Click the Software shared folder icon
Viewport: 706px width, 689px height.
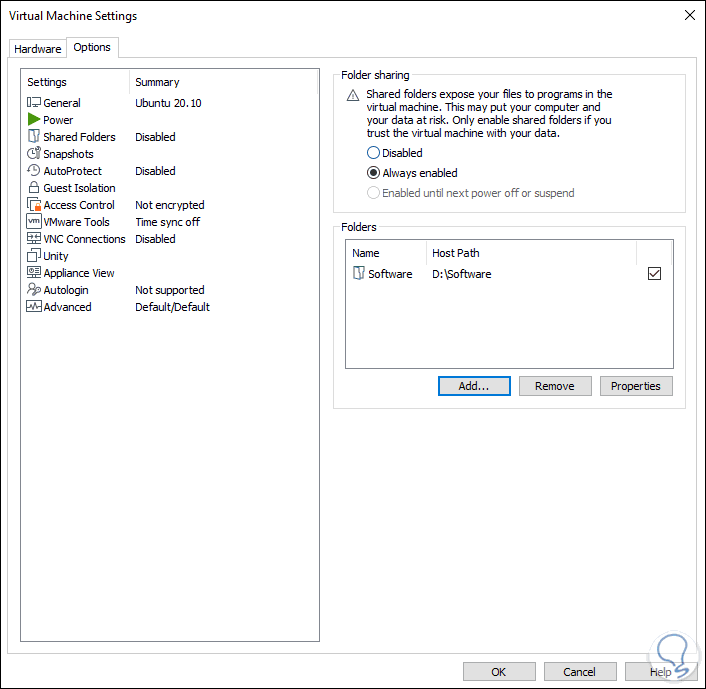(358, 273)
